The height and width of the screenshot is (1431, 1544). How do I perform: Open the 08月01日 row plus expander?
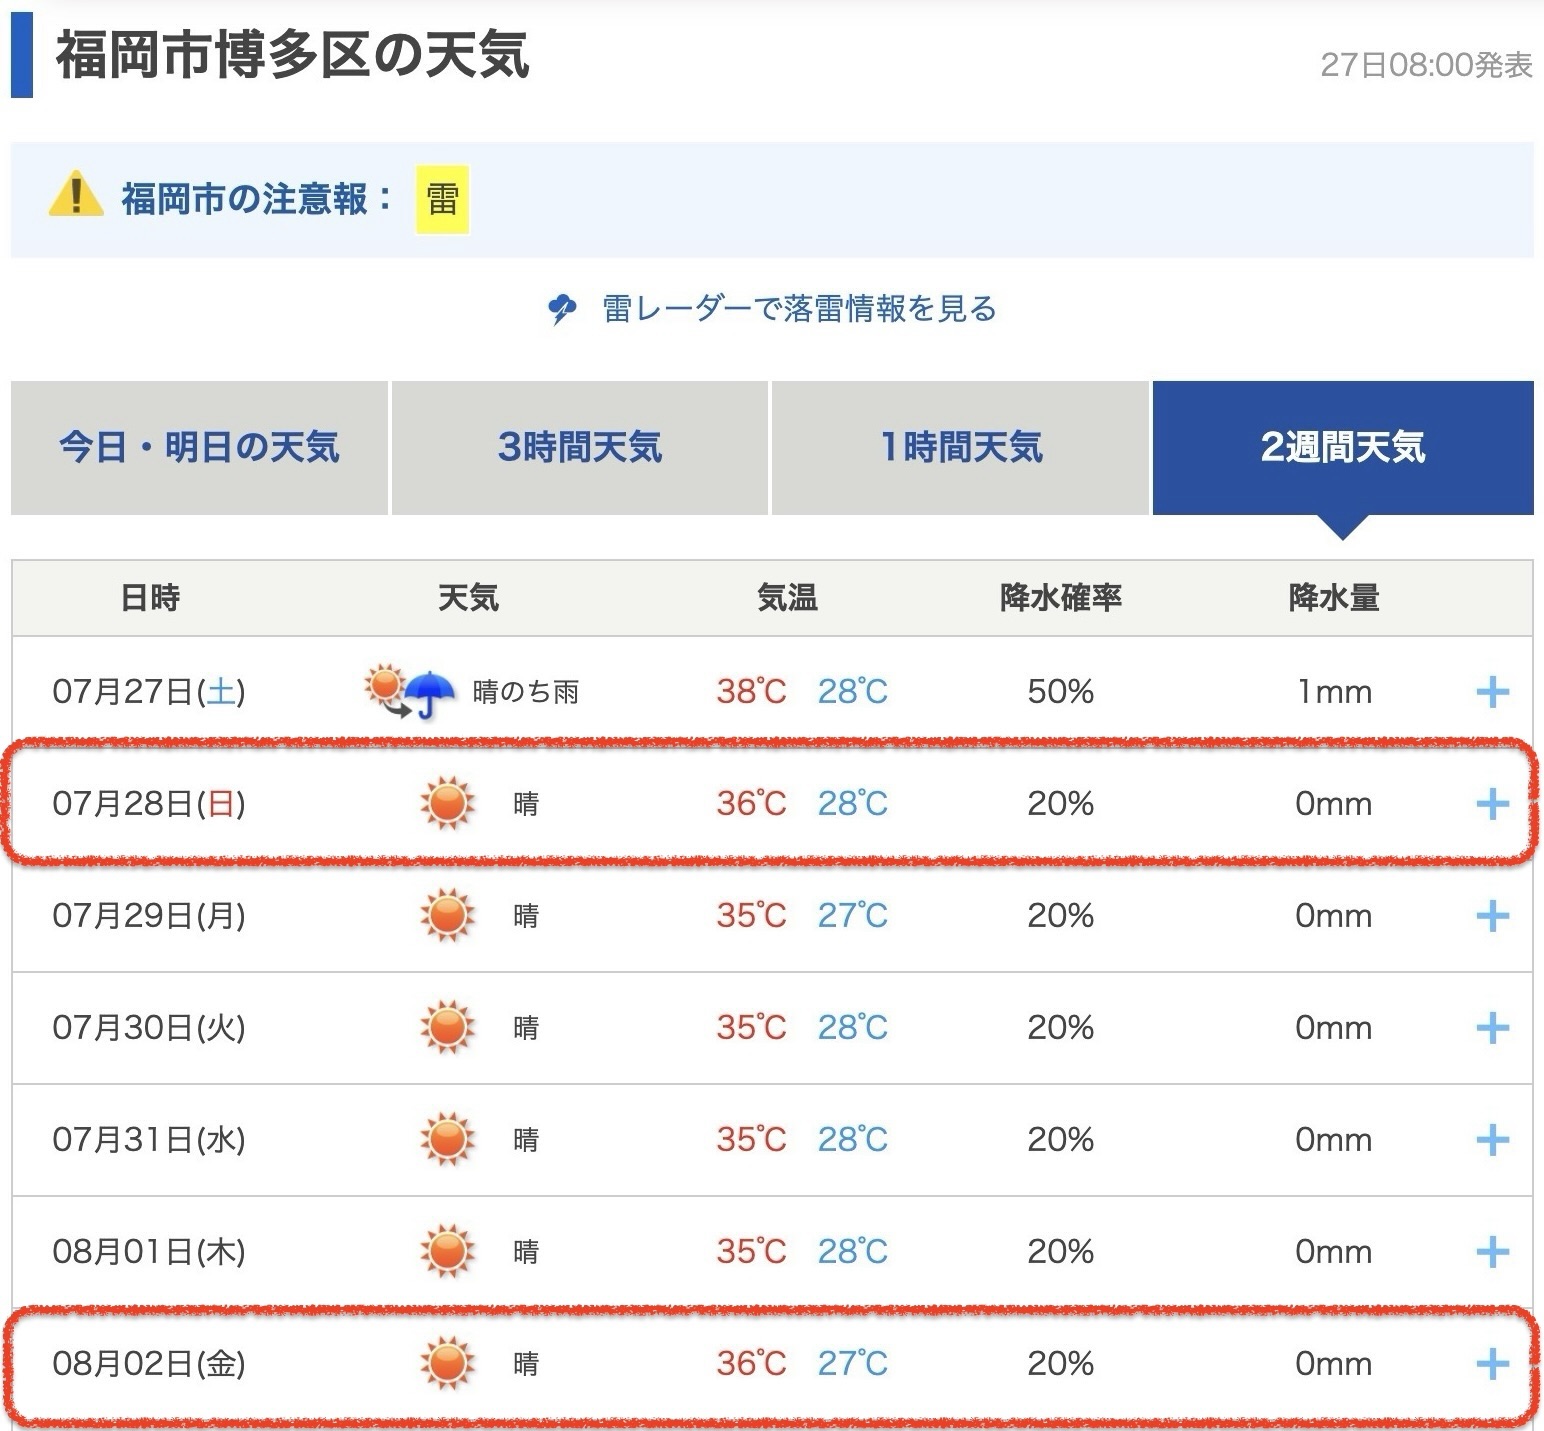[1492, 1252]
